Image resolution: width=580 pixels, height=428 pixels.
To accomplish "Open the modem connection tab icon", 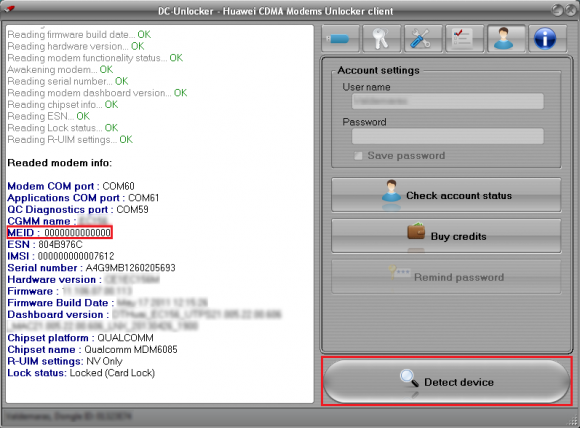I will (340, 38).
